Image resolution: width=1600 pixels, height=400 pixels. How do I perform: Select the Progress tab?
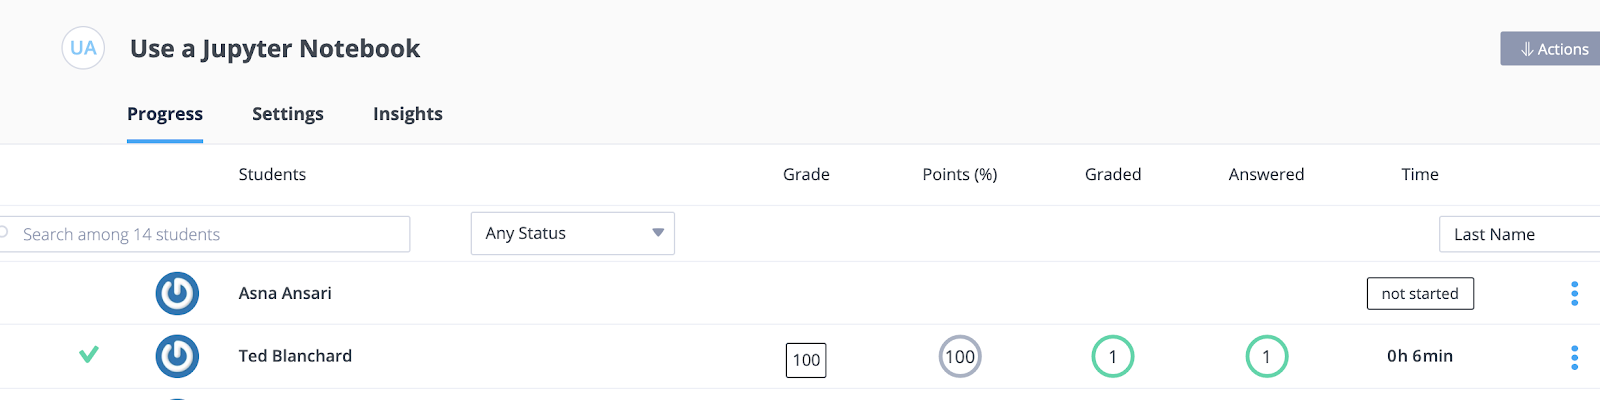pyautogui.click(x=165, y=114)
